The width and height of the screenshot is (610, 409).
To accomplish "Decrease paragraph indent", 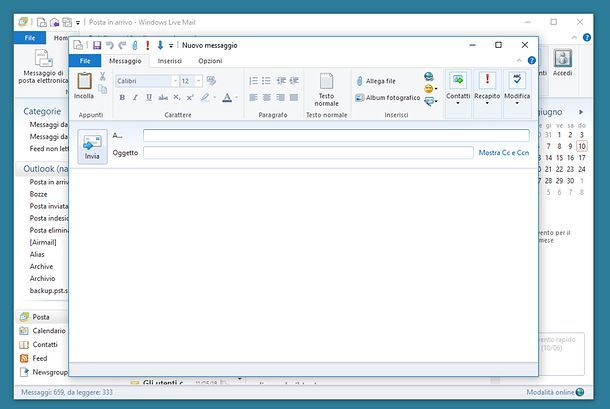I will (281, 81).
